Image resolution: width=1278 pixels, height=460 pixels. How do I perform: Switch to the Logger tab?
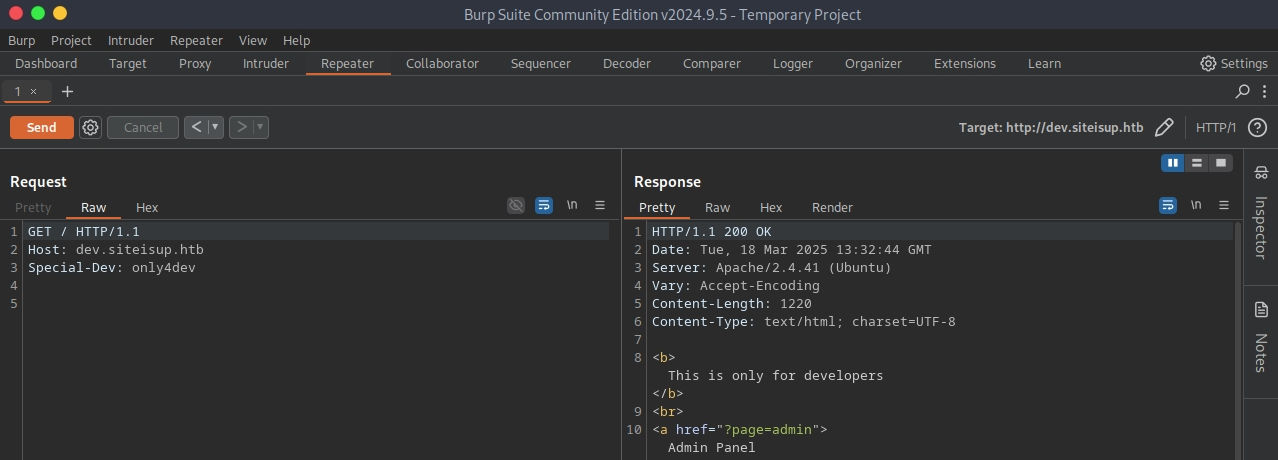coord(793,63)
